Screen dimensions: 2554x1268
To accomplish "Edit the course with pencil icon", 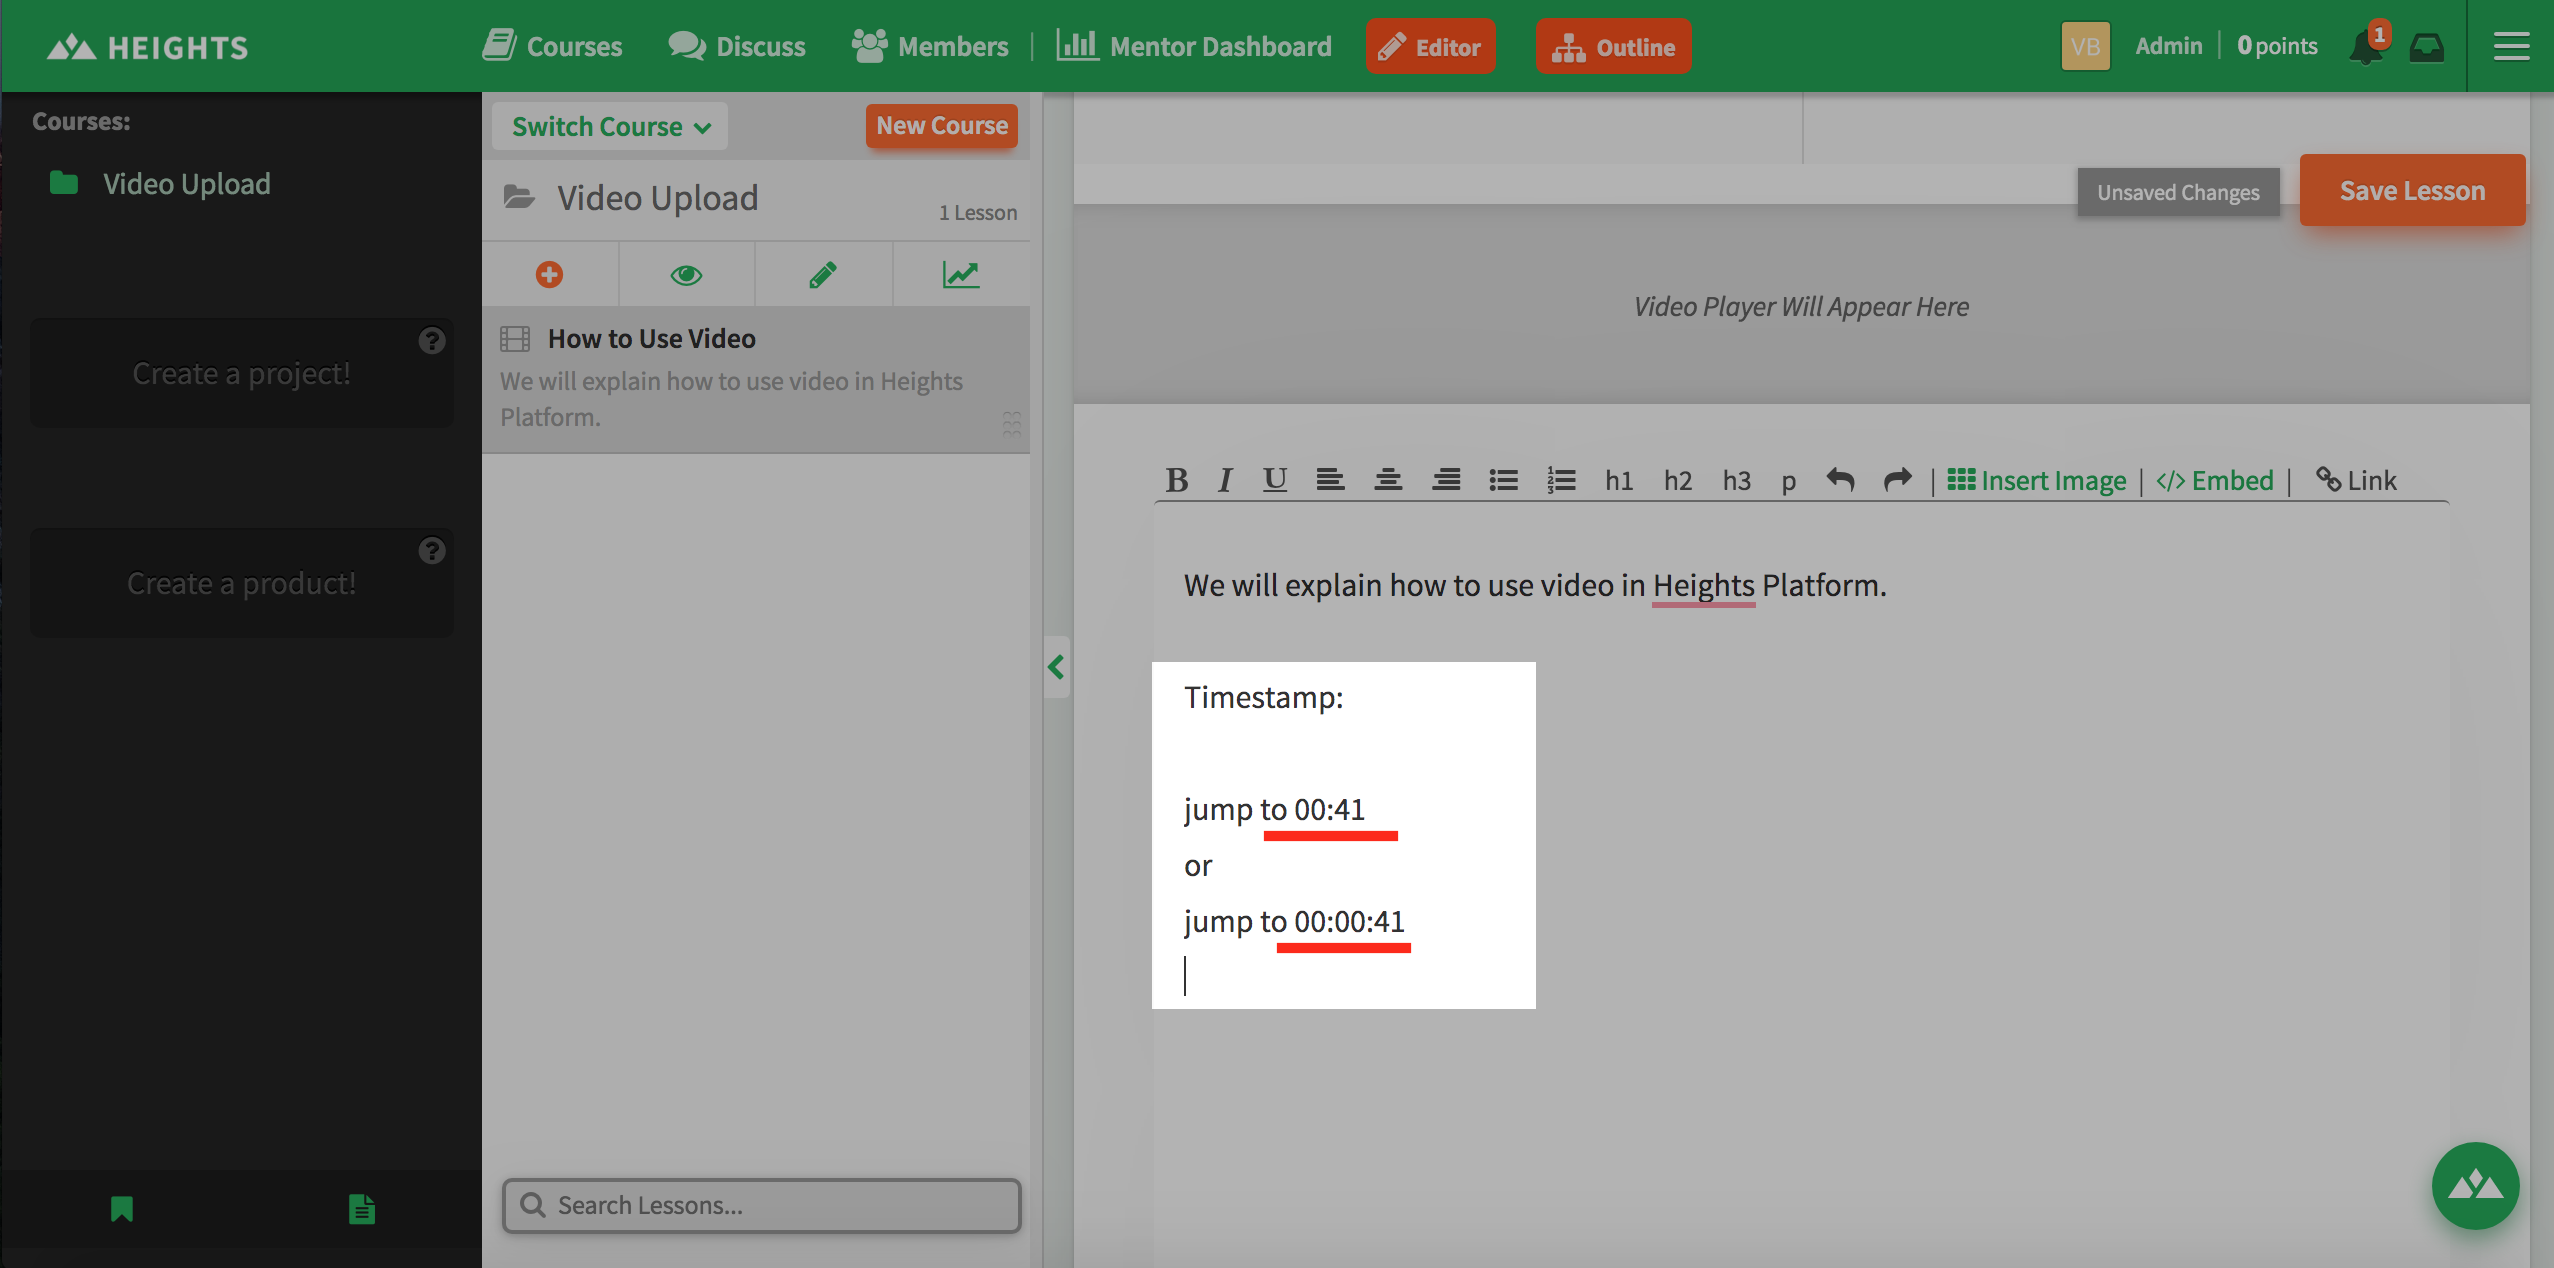I will (823, 274).
